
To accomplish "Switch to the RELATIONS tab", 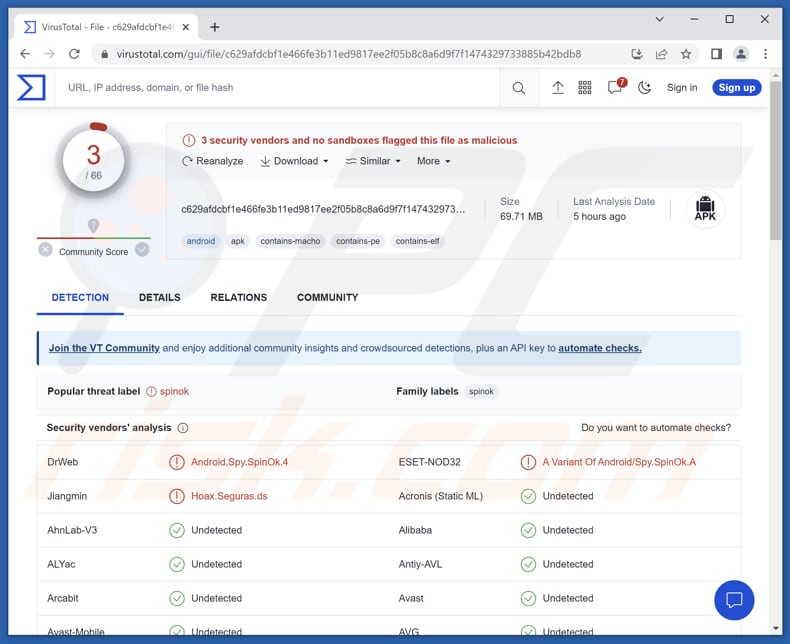I will 238,298.
